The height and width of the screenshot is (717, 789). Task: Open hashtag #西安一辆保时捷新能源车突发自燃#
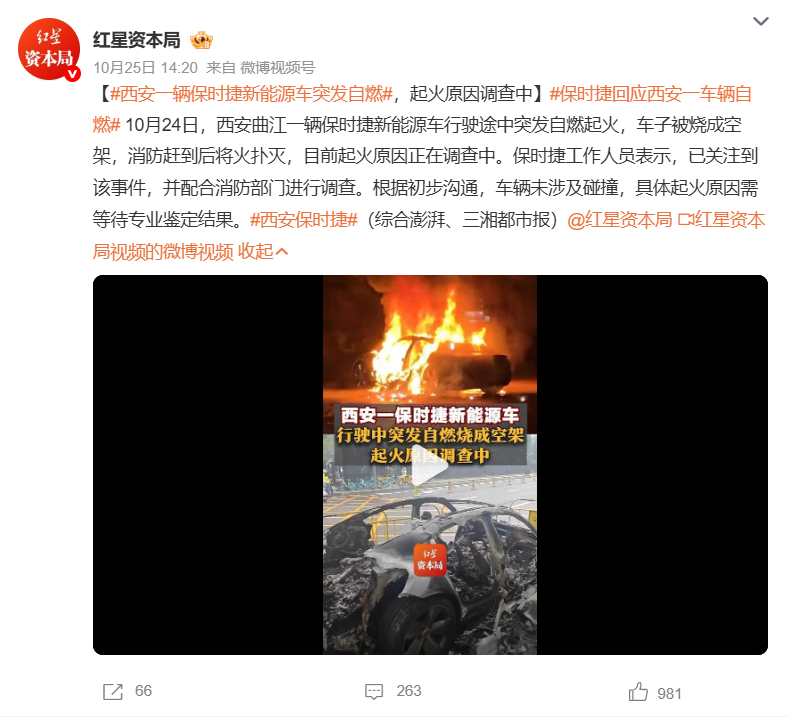pos(251,94)
